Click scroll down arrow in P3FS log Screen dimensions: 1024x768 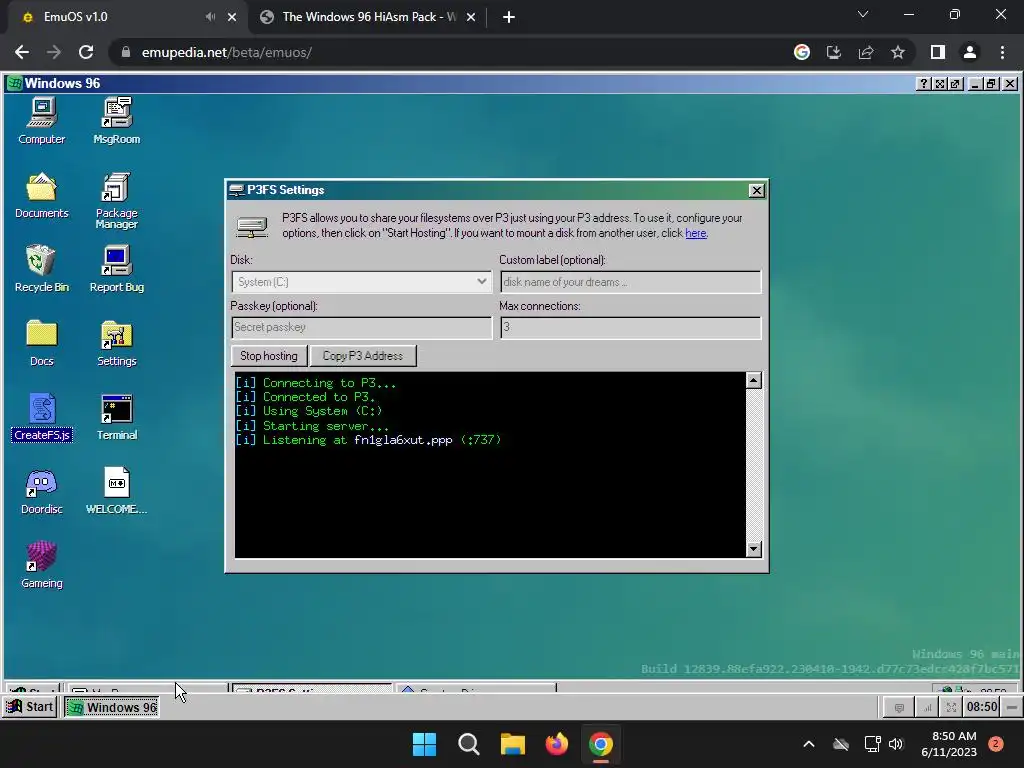(754, 549)
